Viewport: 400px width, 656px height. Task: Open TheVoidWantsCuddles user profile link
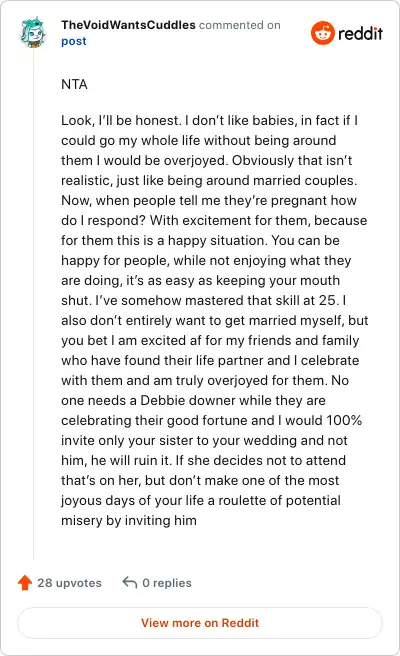pos(128,25)
